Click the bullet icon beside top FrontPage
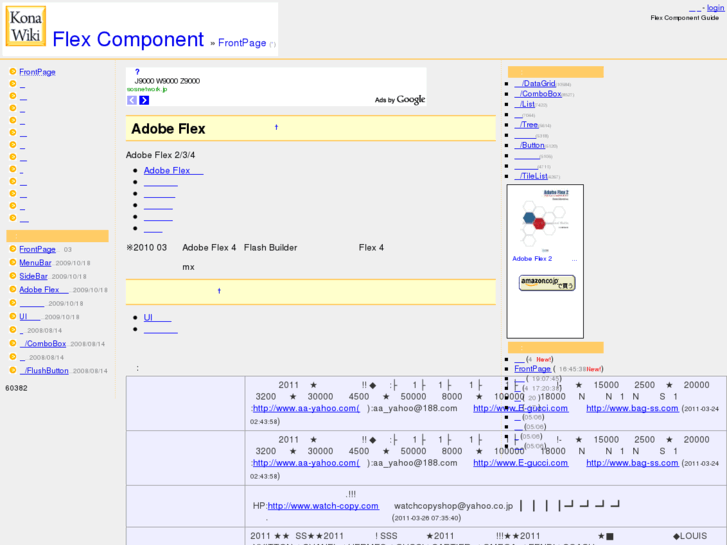Screen dimensions: 727x545 (x=13, y=71)
